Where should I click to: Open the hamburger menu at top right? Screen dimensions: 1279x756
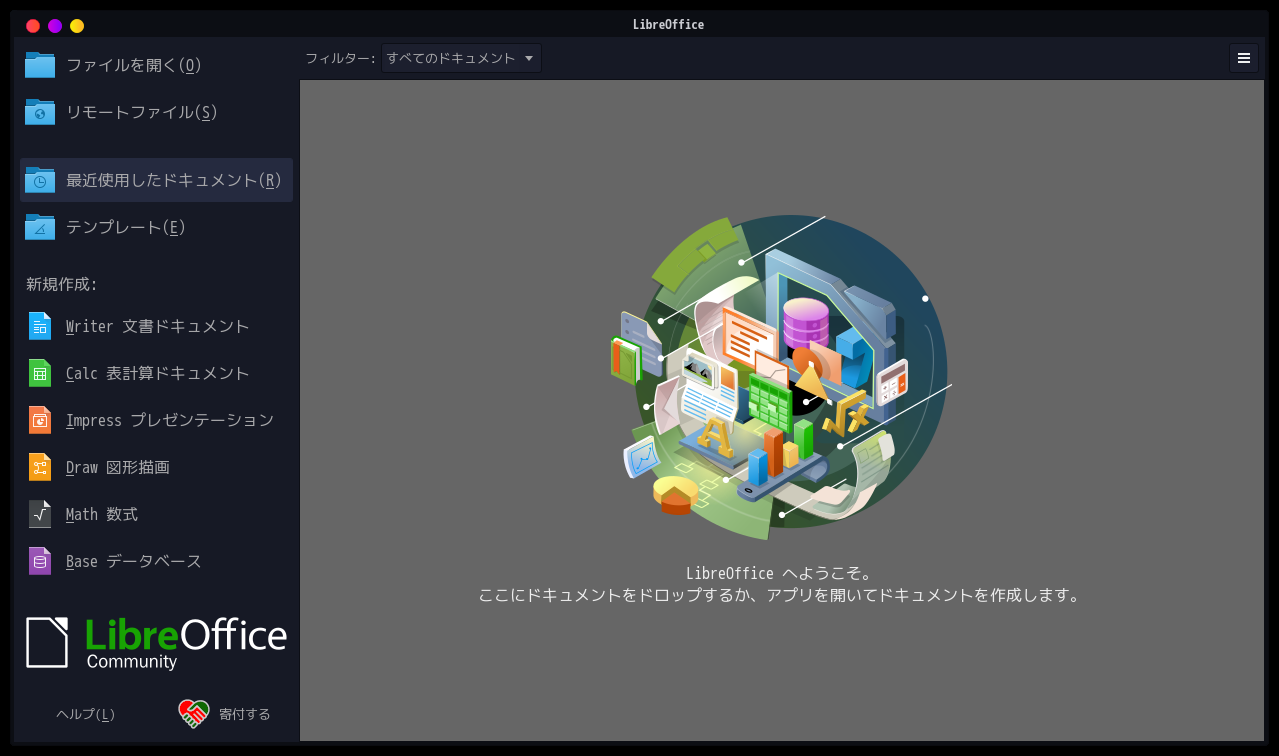(1243, 58)
